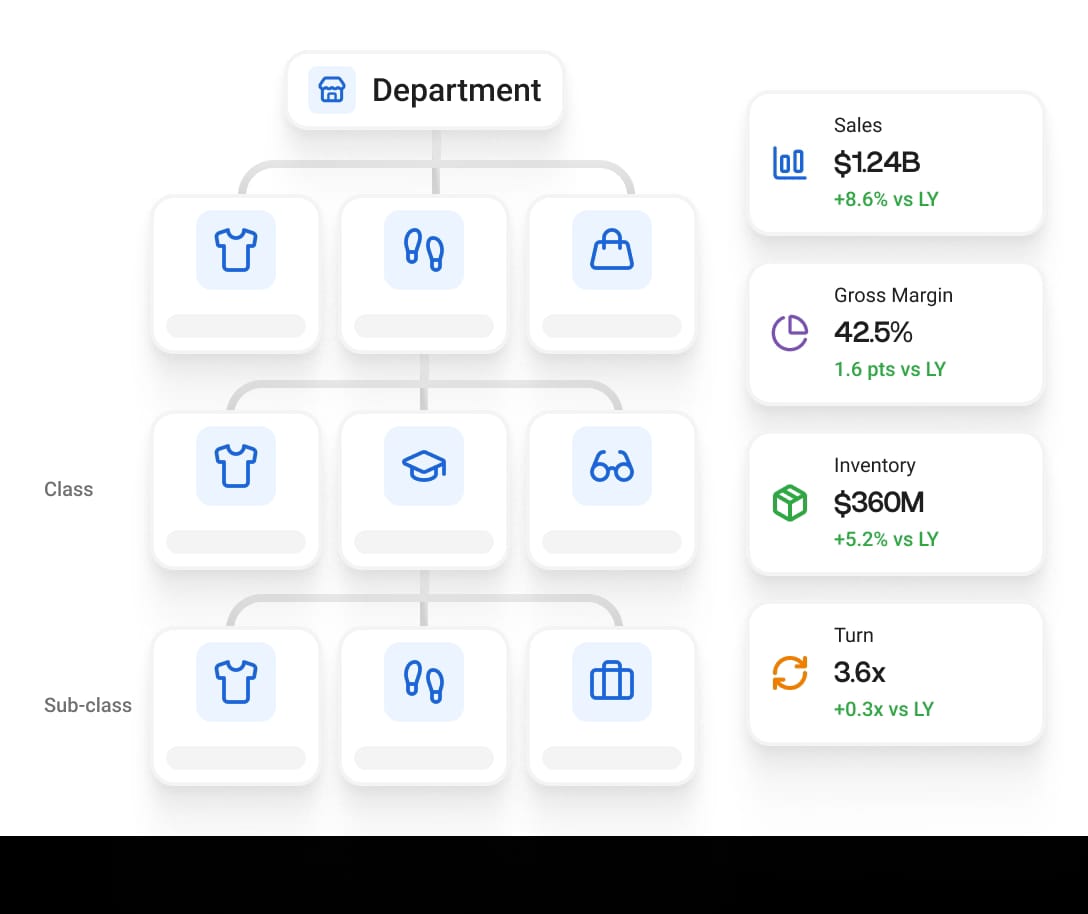Click the 1.6 pts vs LY text
Image resolution: width=1088 pixels, height=914 pixels.
tap(890, 369)
